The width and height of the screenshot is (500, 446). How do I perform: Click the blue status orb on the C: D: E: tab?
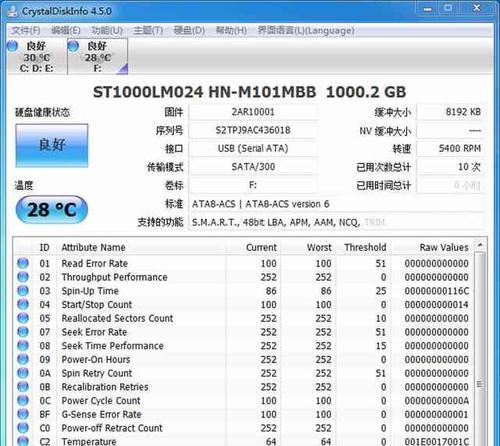tap(12, 46)
